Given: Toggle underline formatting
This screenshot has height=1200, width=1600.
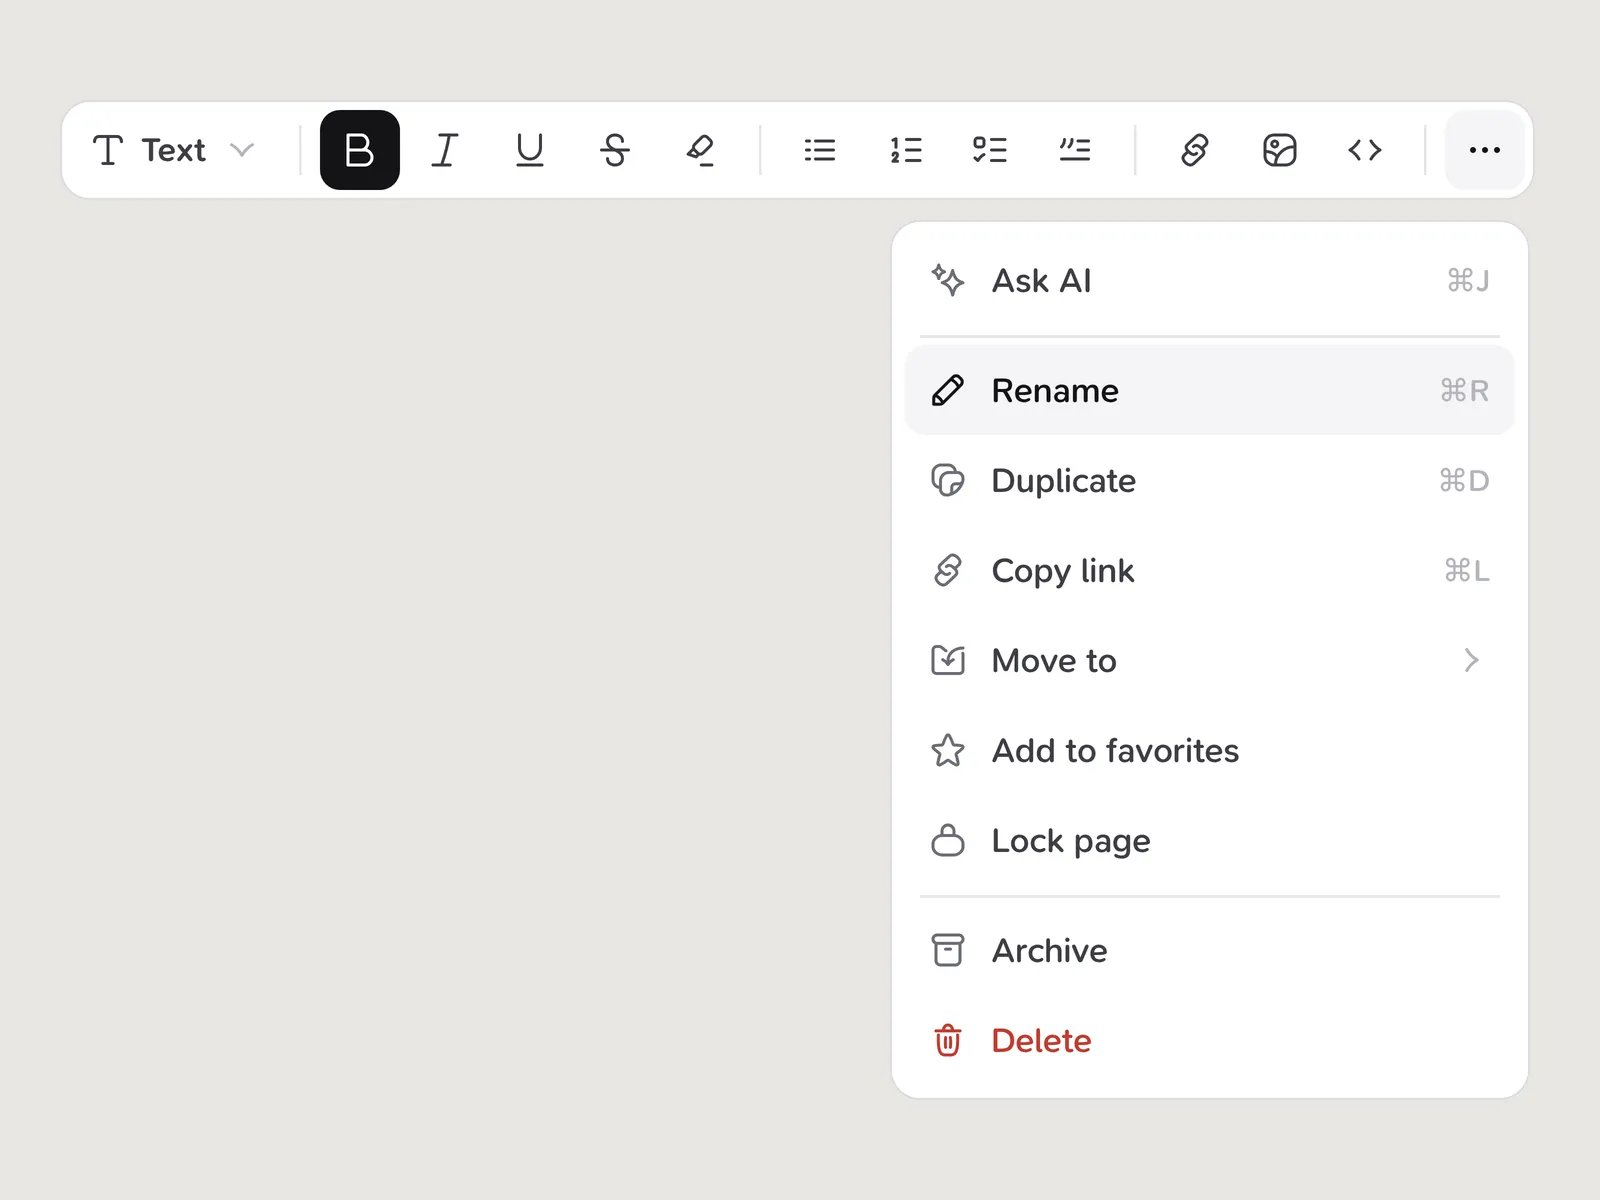Looking at the screenshot, I should [x=530, y=150].
